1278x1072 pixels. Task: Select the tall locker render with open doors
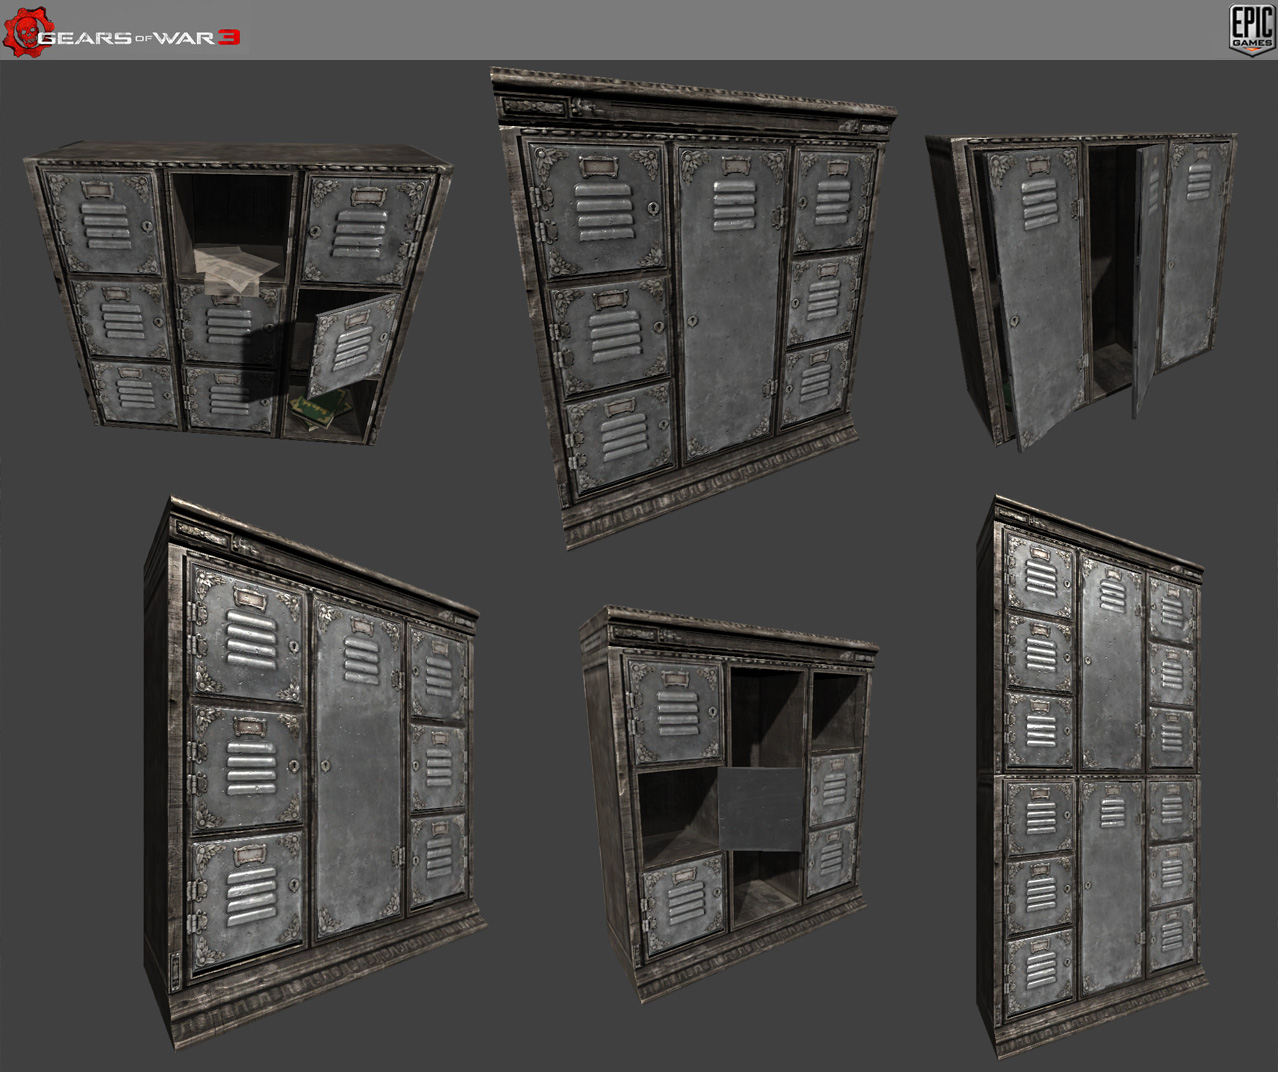click(1082, 290)
